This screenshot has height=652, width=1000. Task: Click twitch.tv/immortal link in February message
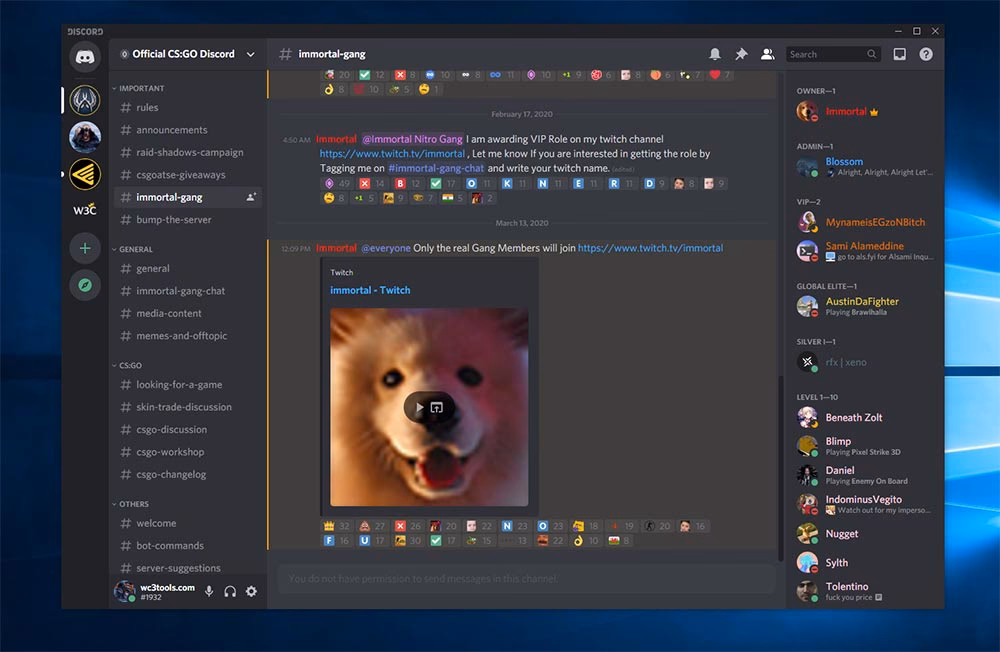point(392,154)
